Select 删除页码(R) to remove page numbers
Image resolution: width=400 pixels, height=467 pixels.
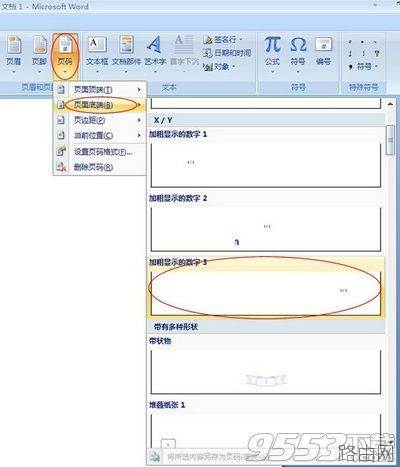(100, 167)
